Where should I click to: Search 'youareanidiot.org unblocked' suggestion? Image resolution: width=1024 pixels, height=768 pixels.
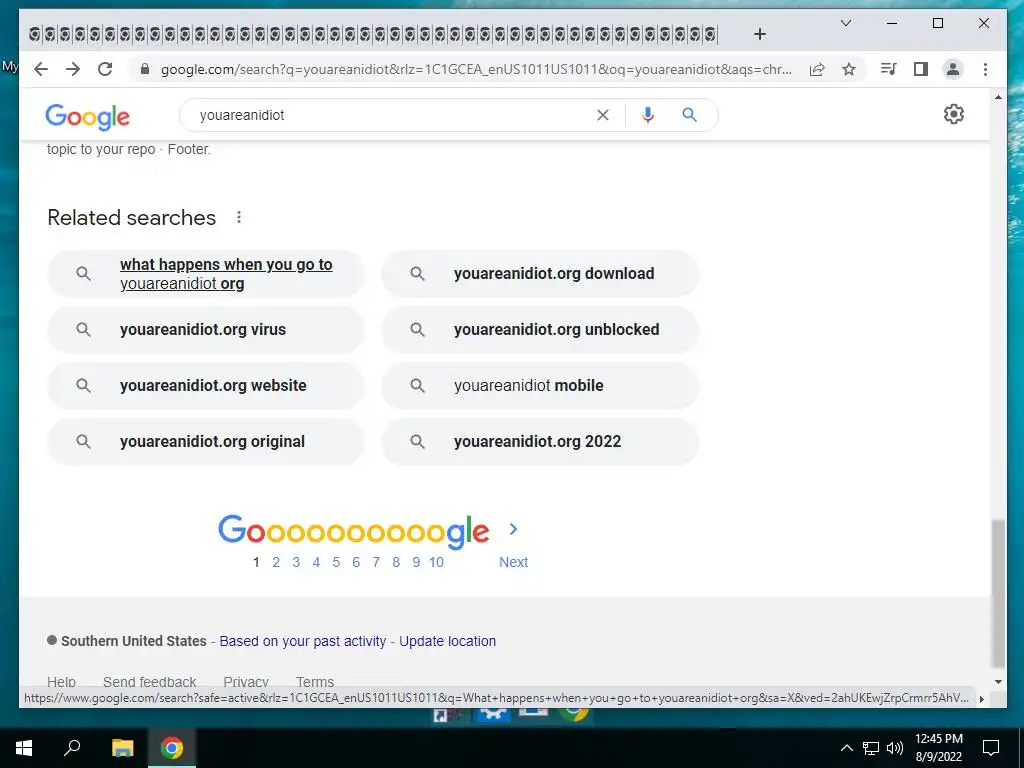[540, 330]
